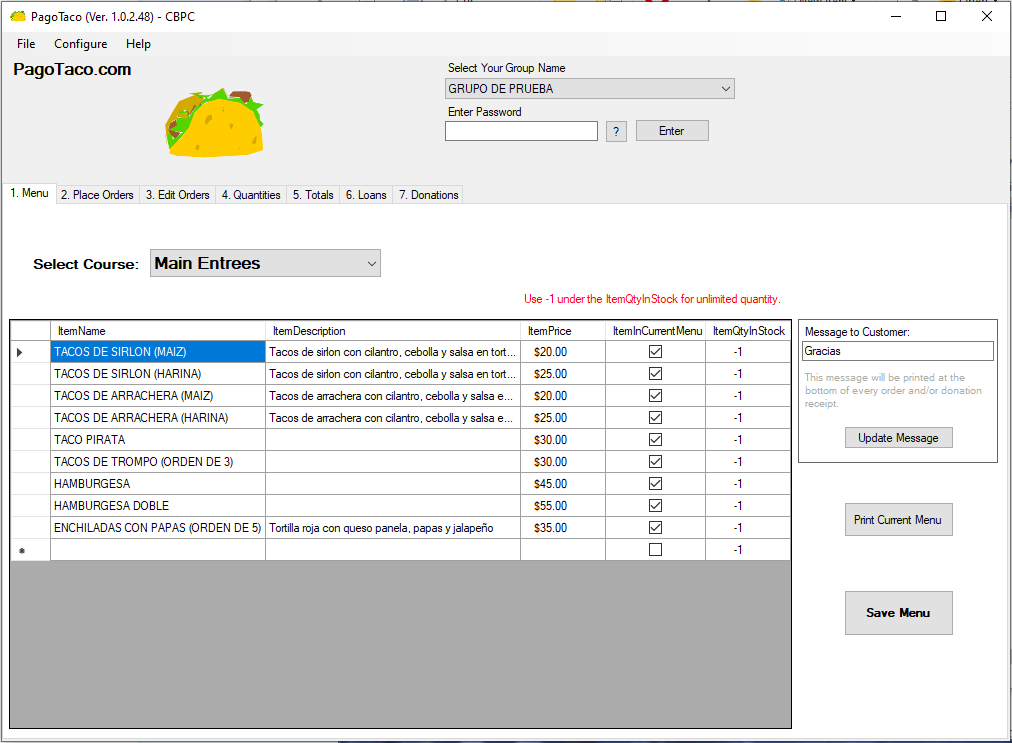Click the Print Current Menu button
The height and width of the screenshot is (743, 1012).
[898, 520]
